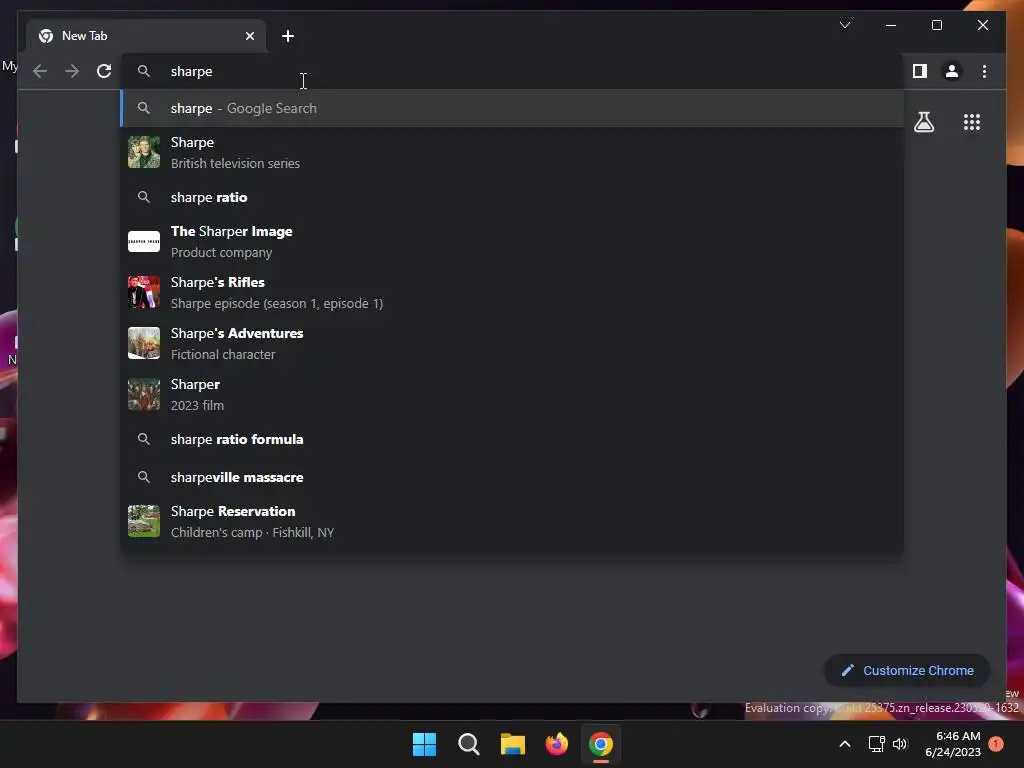Viewport: 1024px width, 768px height.
Task: Click in the address bar text field
Action: pos(513,71)
